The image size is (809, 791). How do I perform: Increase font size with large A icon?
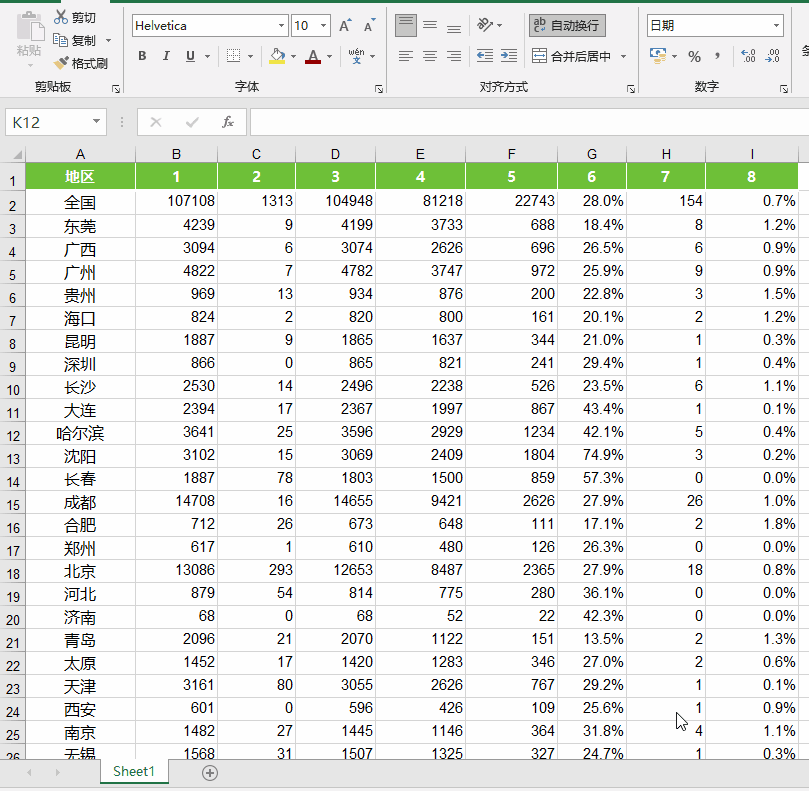point(345,25)
